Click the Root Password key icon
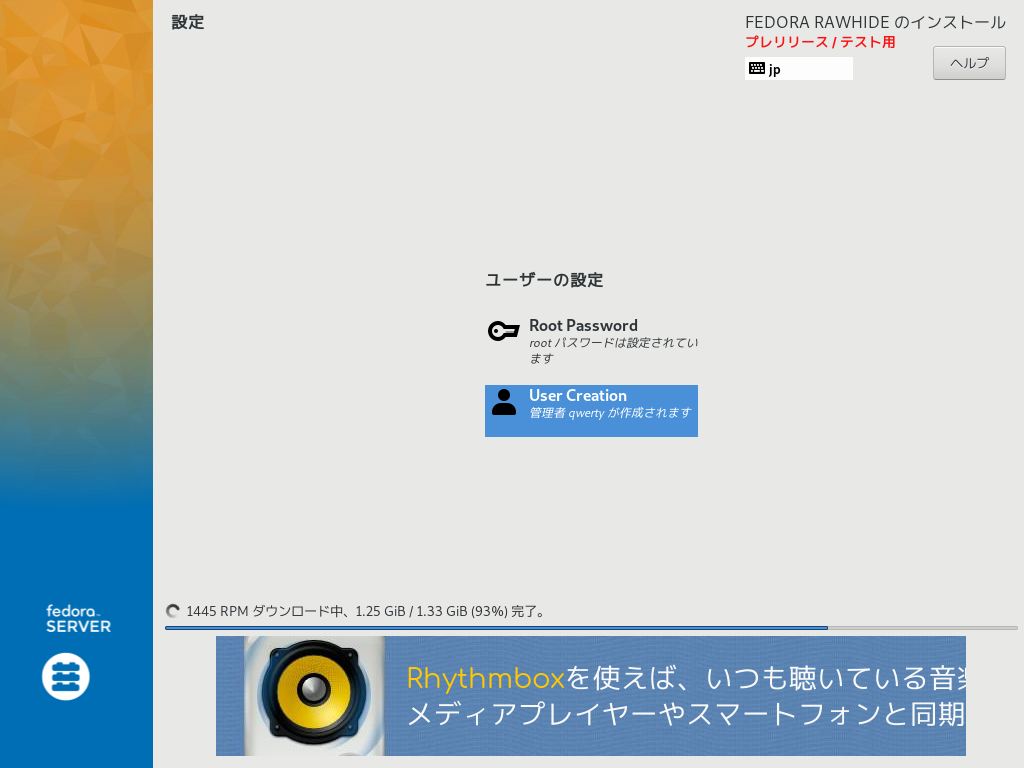 click(x=504, y=331)
